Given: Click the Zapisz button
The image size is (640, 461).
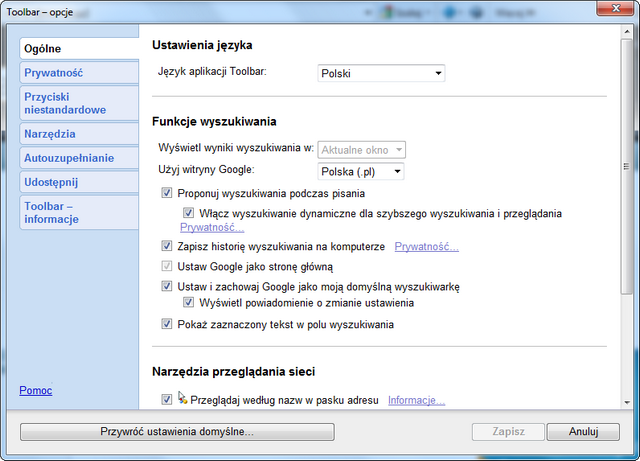Looking at the screenshot, I should [508, 432].
